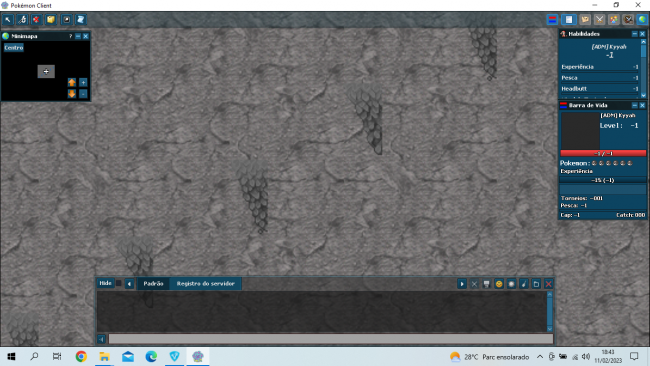Click the arrow cursor icon in top-left toolbar
Viewport: 650px width, 366px height.
pos(8,19)
